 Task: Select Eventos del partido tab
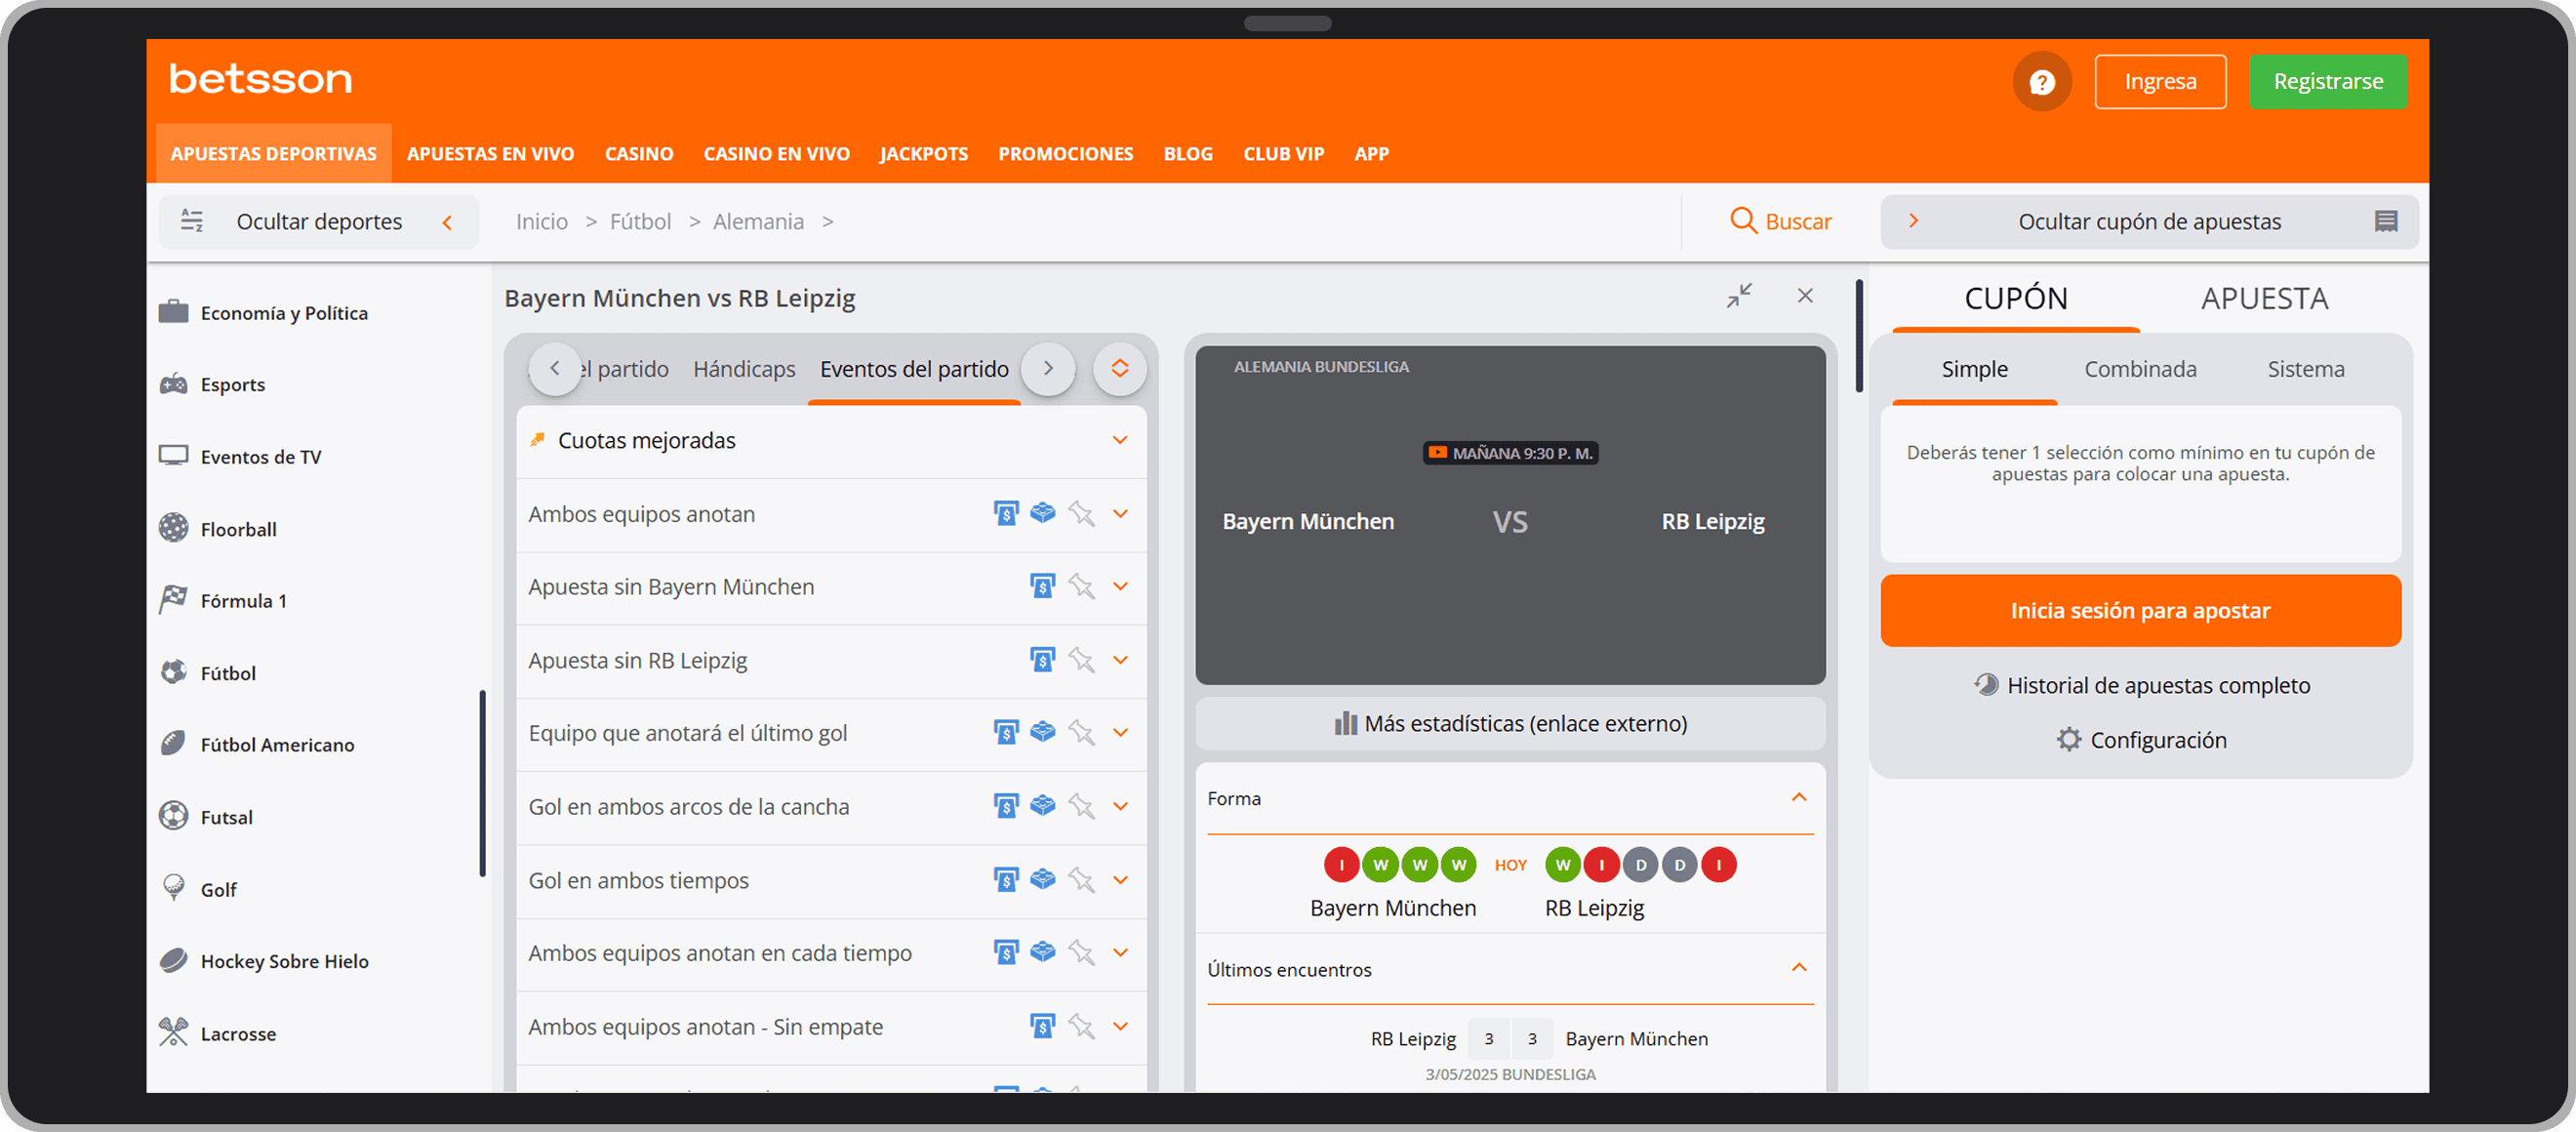(x=914, y=369)
